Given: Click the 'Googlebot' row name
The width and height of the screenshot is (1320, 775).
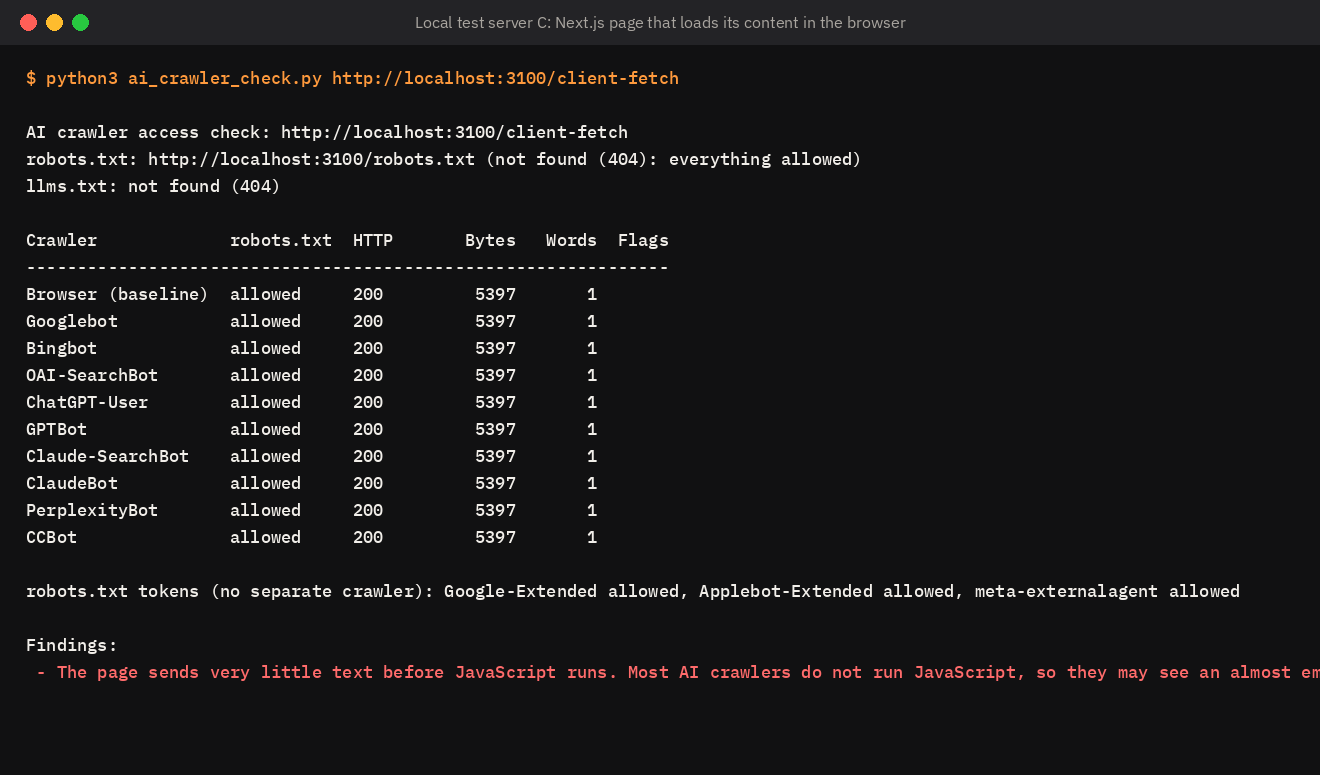Looking at the screenshot, I should point(72,321).
